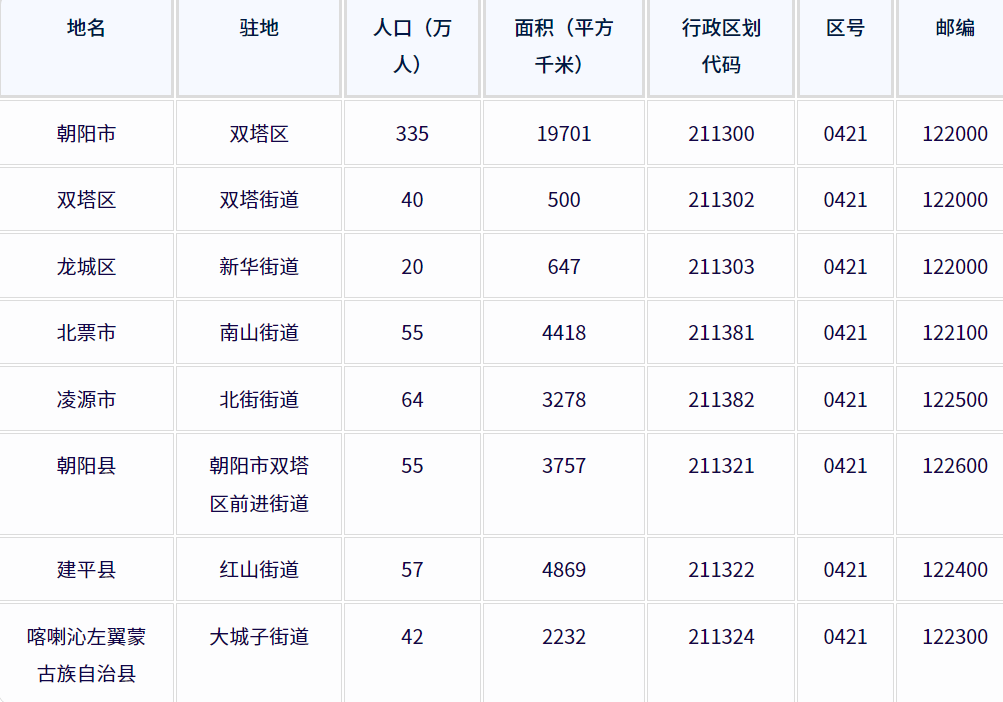Click the 南山街道 cell
The width and height of the screenshot is (1003, 702).
(x=259, y=333)
